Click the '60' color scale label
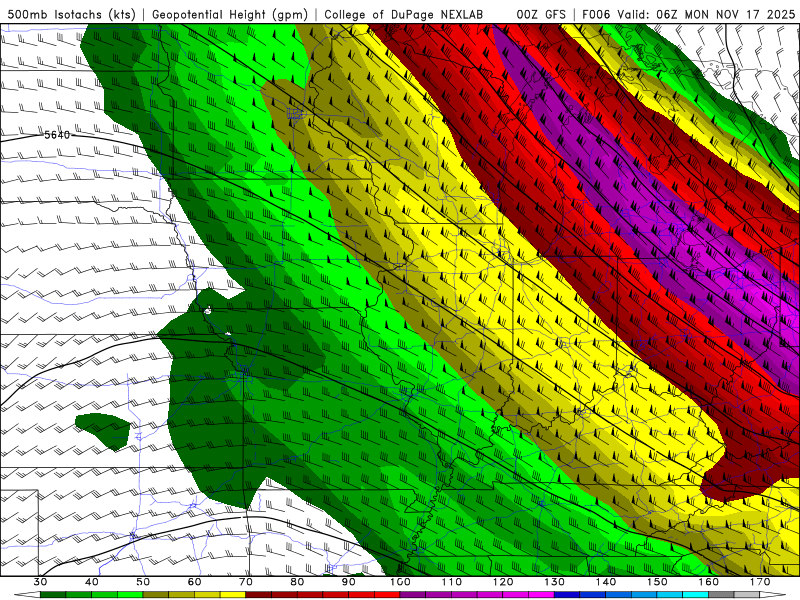Image resolution: width=800 pixels, height=600 pixels. [194, 582]
